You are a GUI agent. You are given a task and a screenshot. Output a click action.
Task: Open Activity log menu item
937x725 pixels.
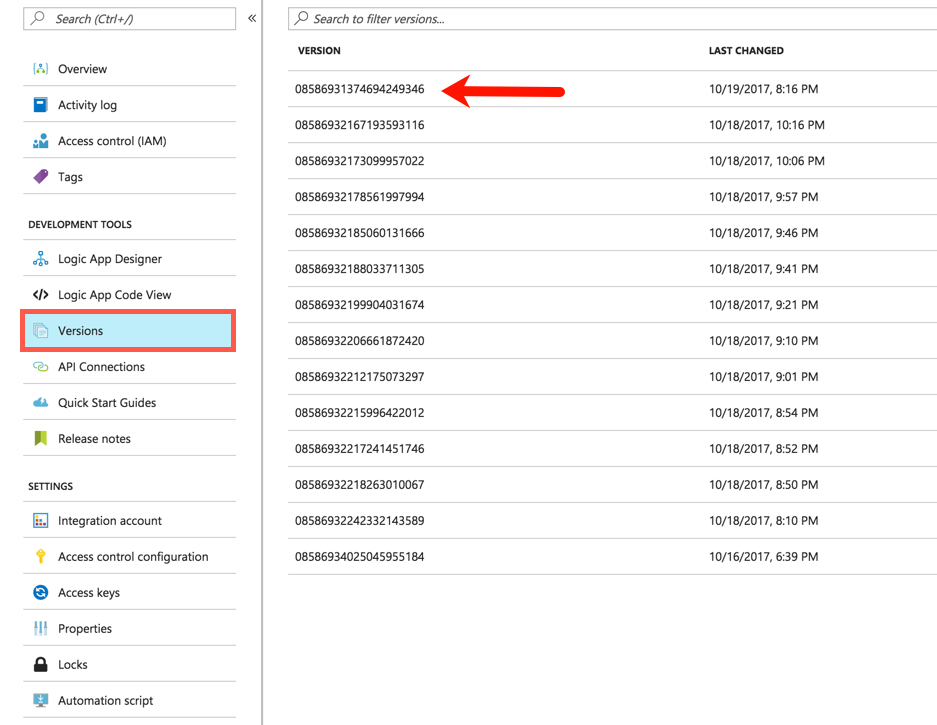[x=129, y=105]
